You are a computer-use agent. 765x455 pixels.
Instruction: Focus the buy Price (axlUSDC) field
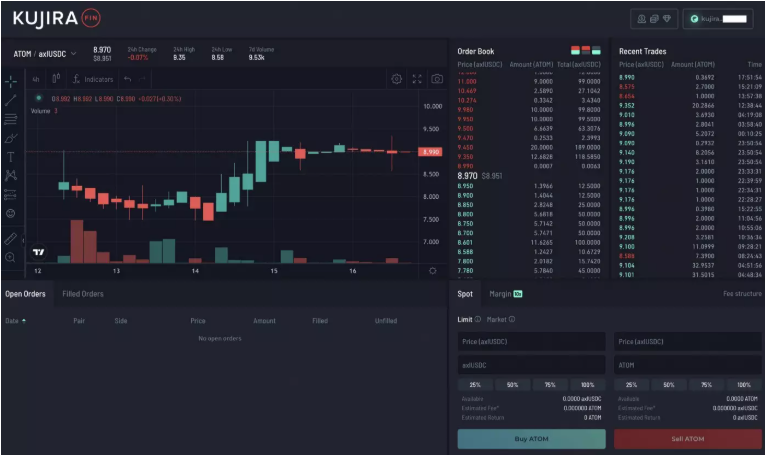click(x=531, y=341)
